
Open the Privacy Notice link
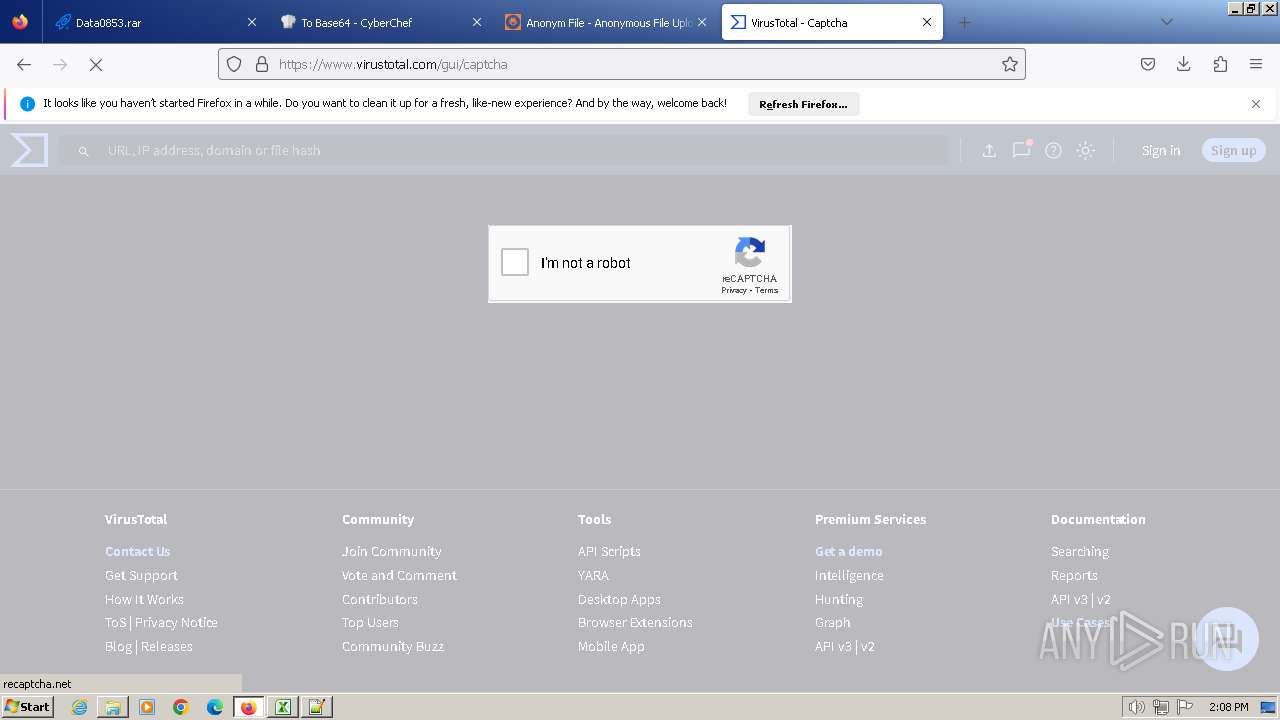(176, 622)
